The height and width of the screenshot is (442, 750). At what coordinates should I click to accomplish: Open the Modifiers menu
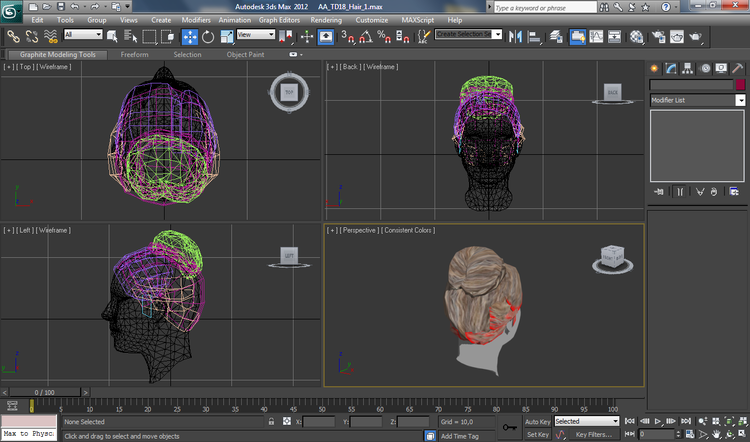pyautogui.click(x=196, y=20)
